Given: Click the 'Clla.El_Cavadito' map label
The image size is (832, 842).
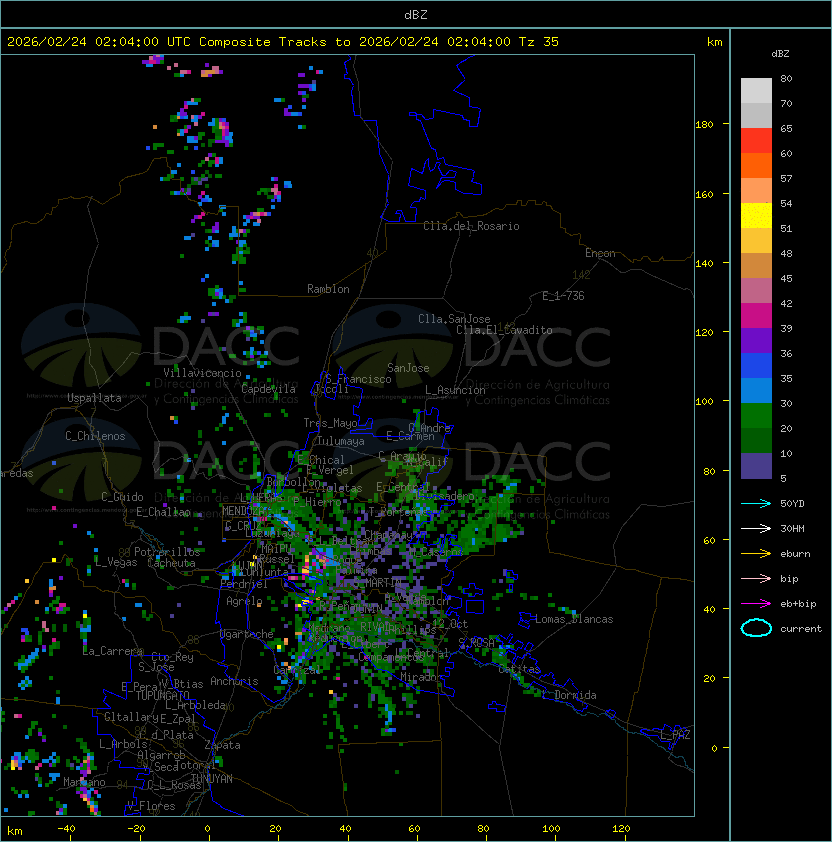Looking at the screenshot, I should pyautogui.click(x=504, y=330).
